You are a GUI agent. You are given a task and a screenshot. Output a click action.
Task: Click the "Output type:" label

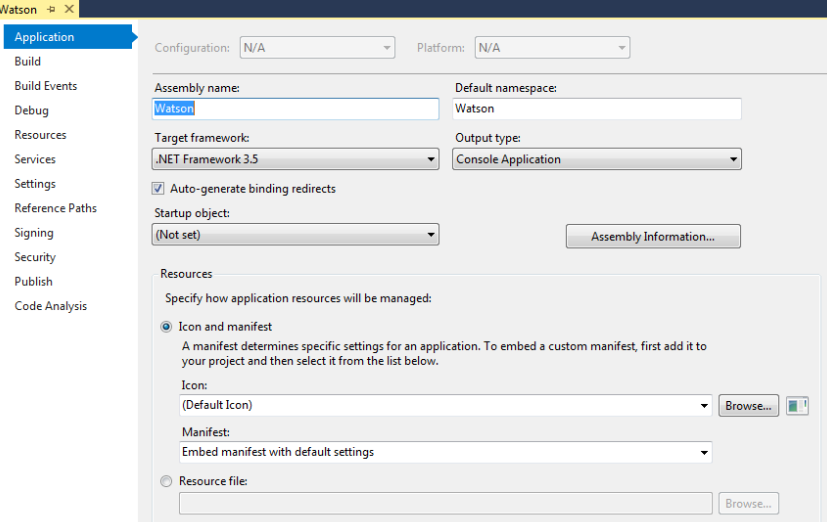point(488,138)
